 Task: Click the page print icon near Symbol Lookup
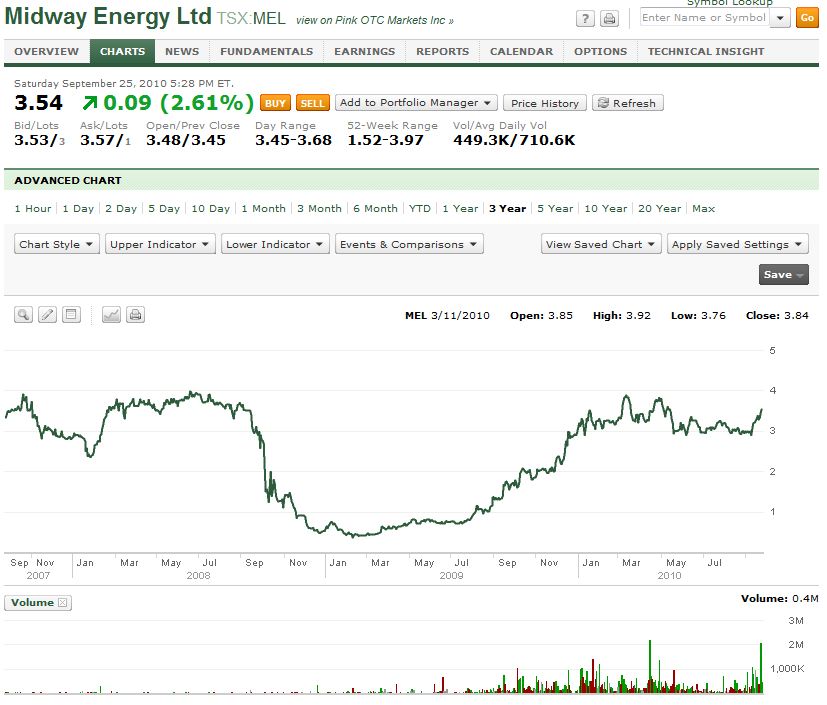point(609,19)
